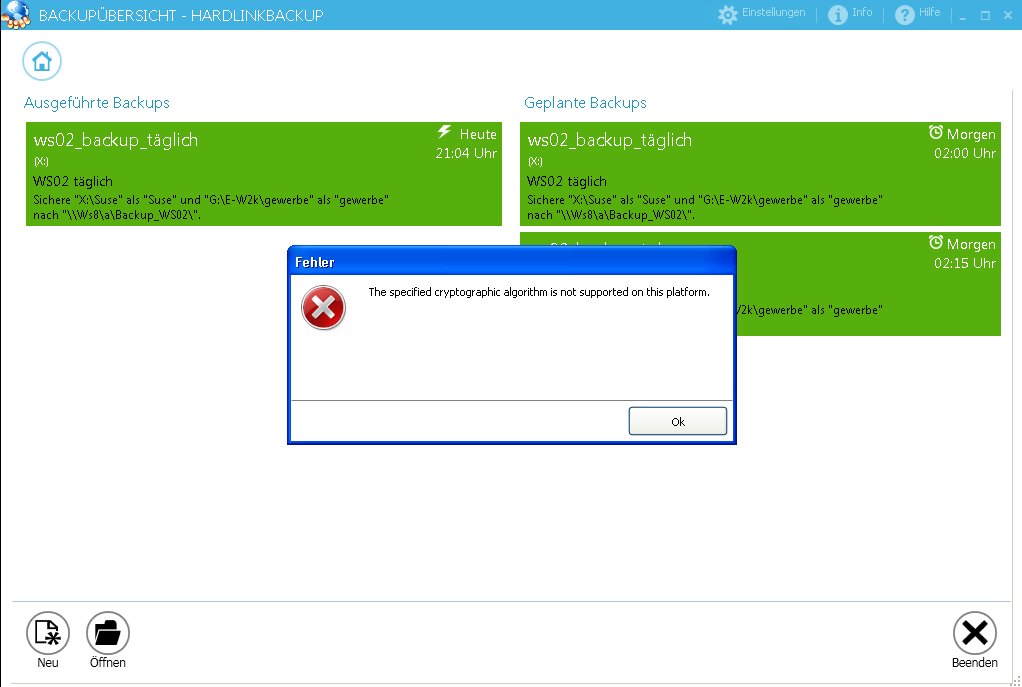Click the Home icon button
The image size is (1022, 687).
(42, 62)
